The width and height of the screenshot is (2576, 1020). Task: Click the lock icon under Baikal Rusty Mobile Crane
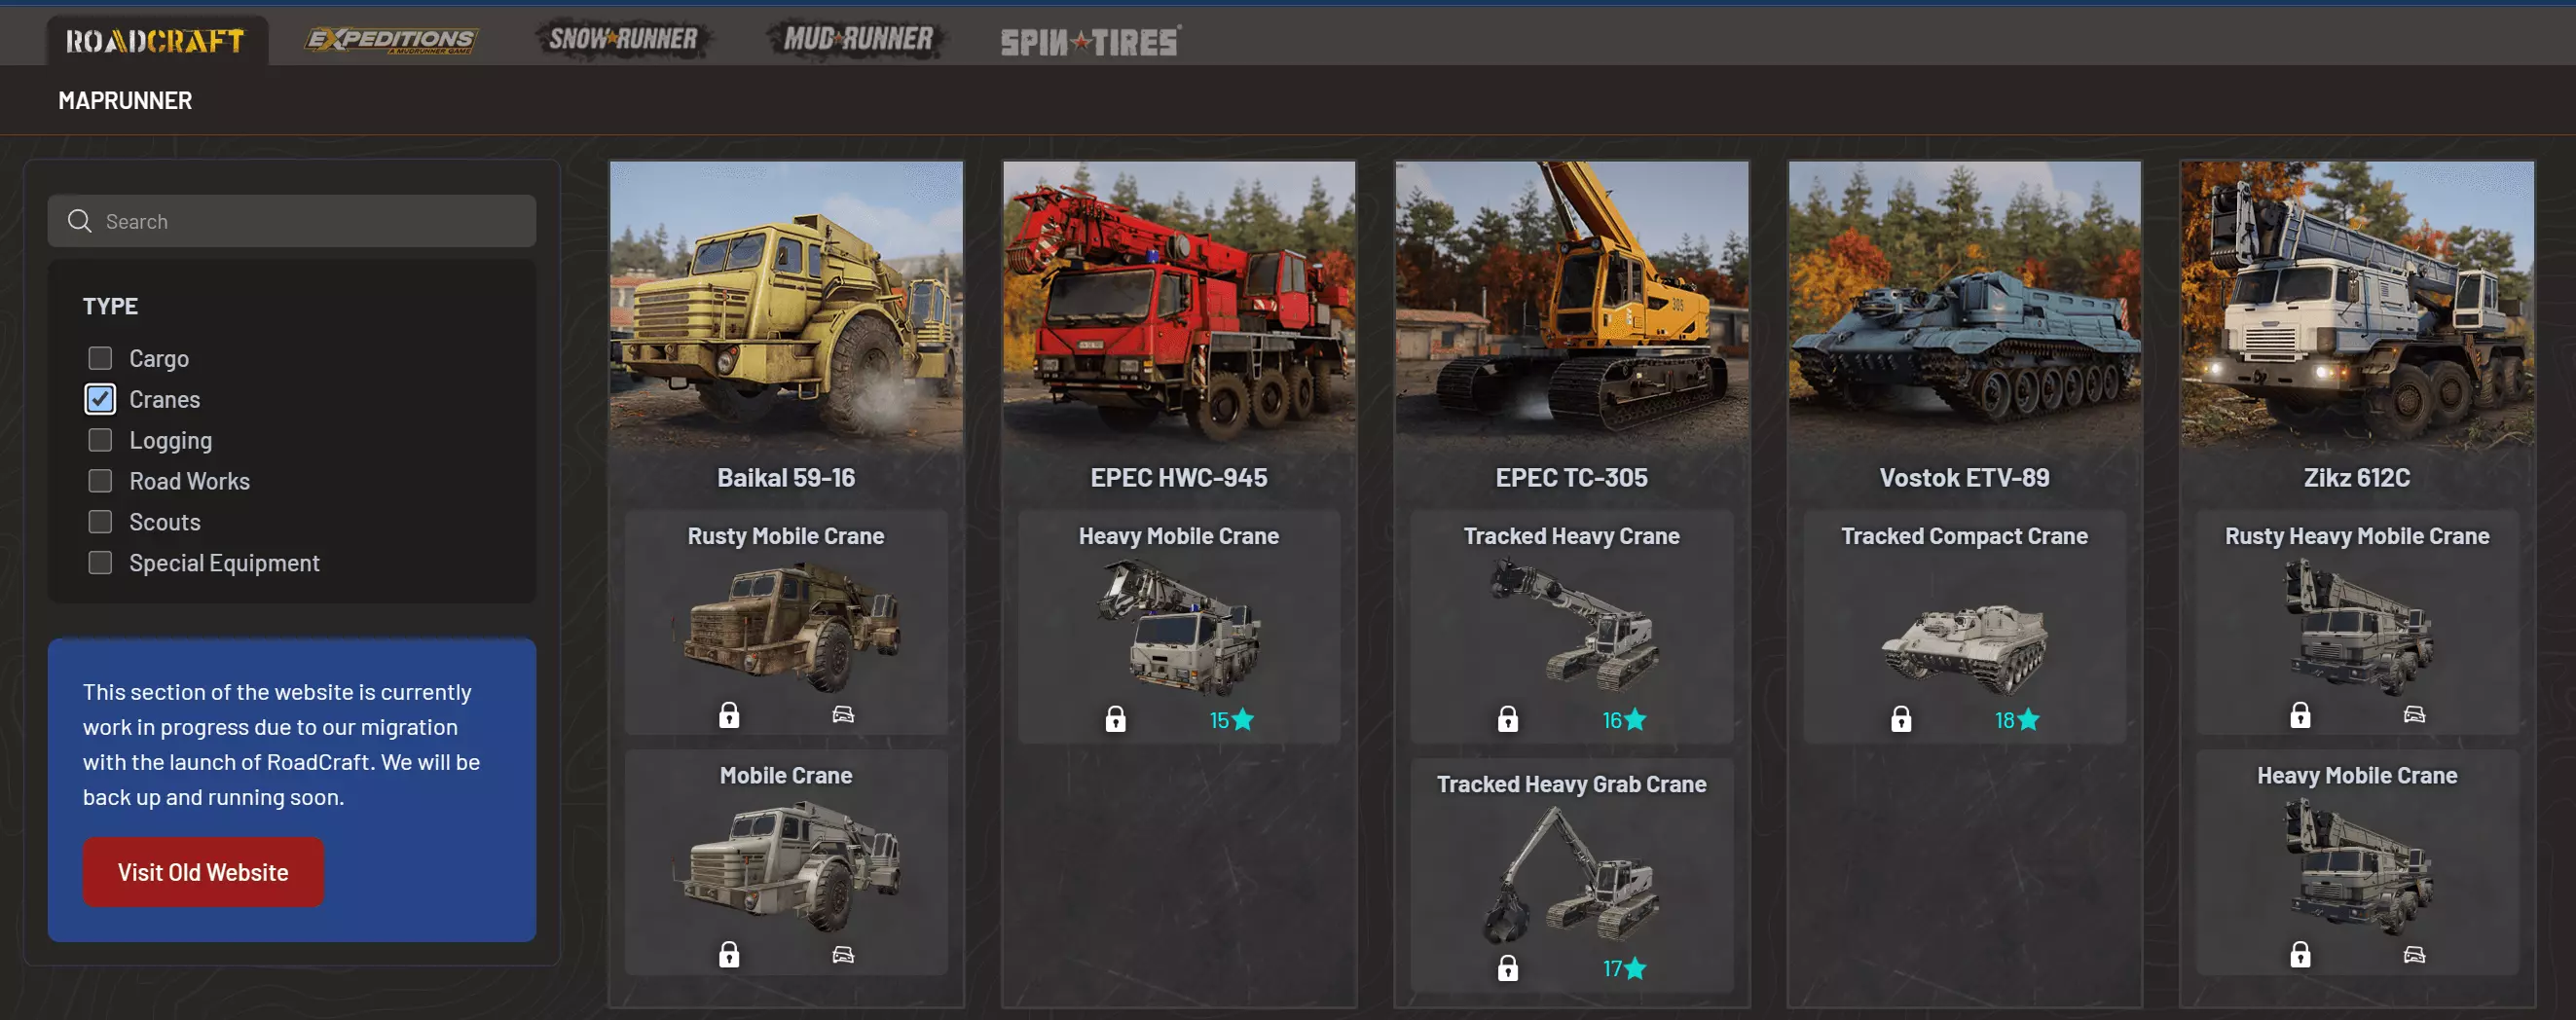[x=729, y=715]
